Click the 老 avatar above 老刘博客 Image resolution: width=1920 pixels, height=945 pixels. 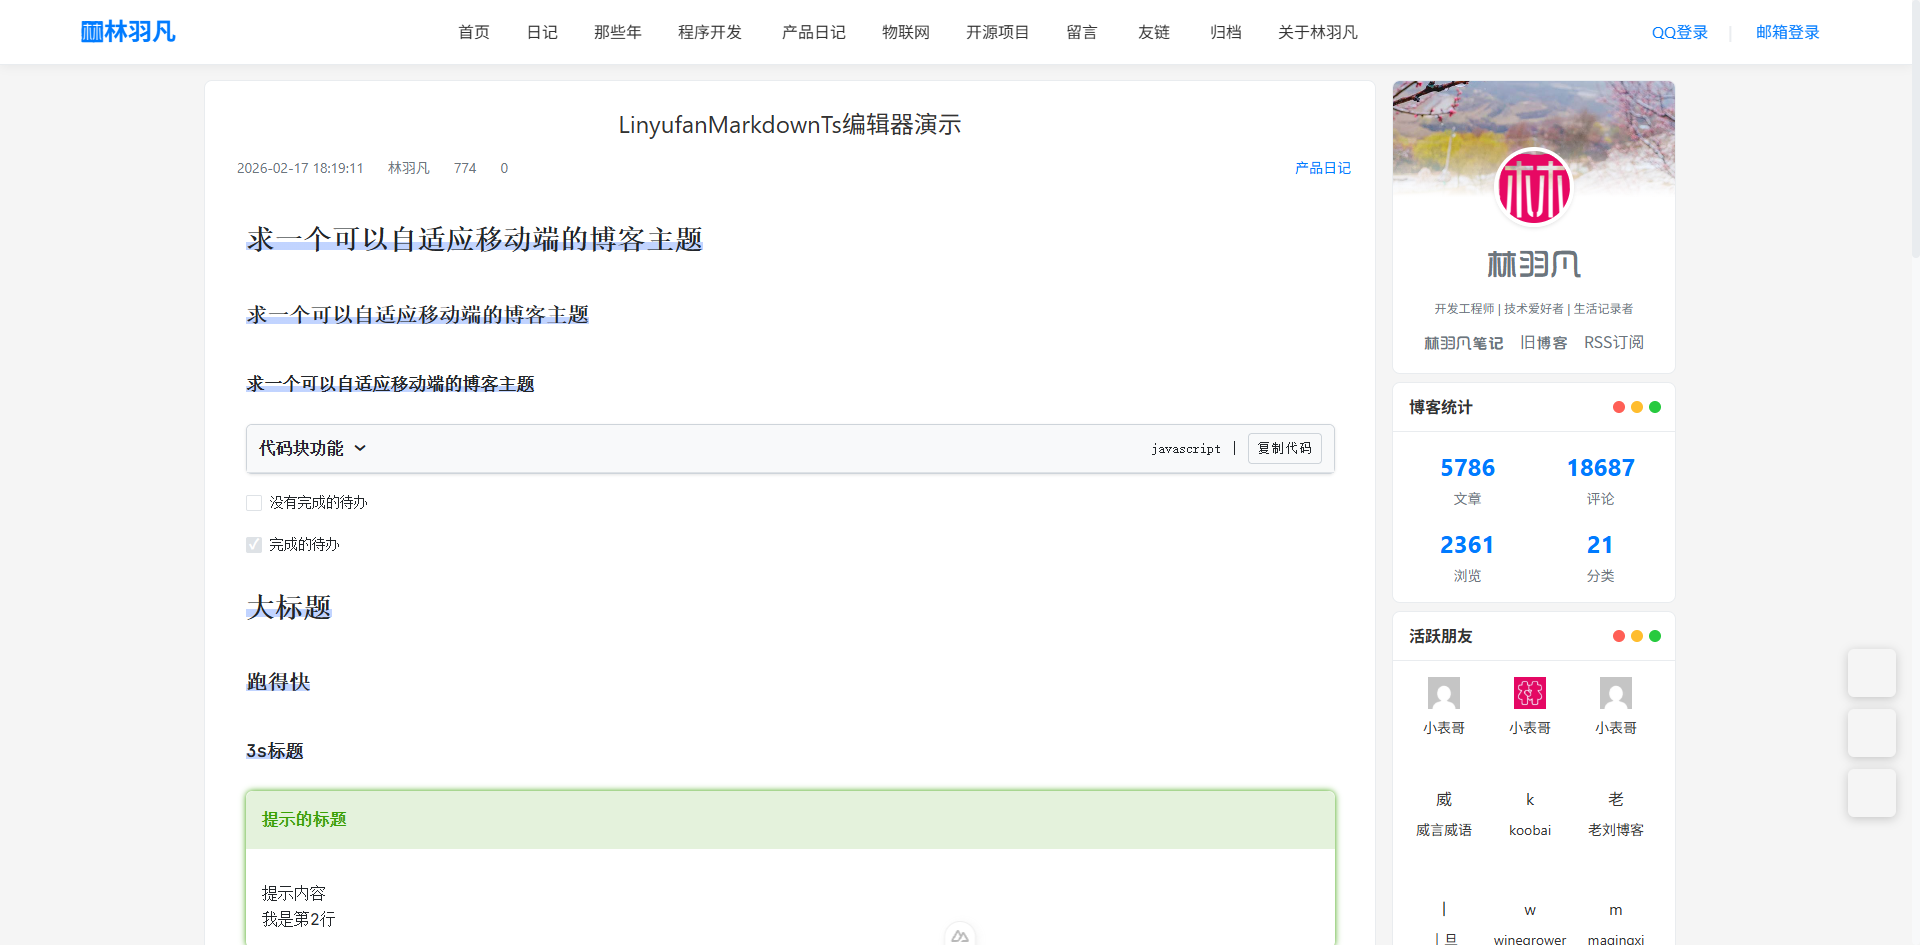click(1616, 800)
